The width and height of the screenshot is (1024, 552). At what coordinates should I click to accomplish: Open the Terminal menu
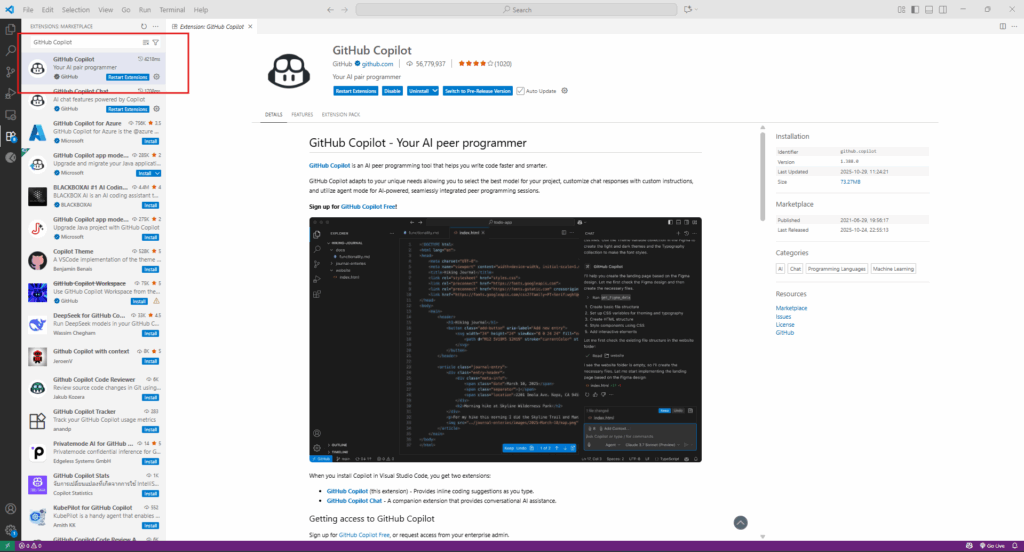point(172,10)
